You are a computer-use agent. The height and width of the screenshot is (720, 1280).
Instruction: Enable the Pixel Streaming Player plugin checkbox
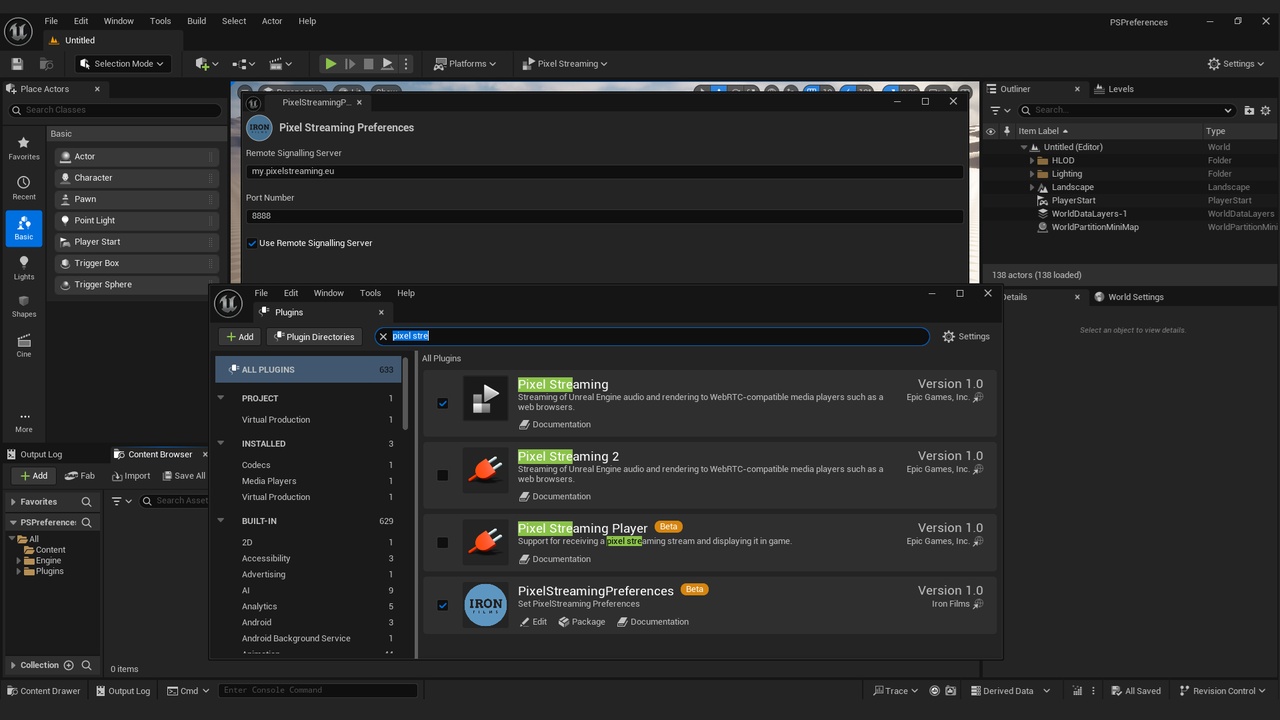[x=443, y=543]
